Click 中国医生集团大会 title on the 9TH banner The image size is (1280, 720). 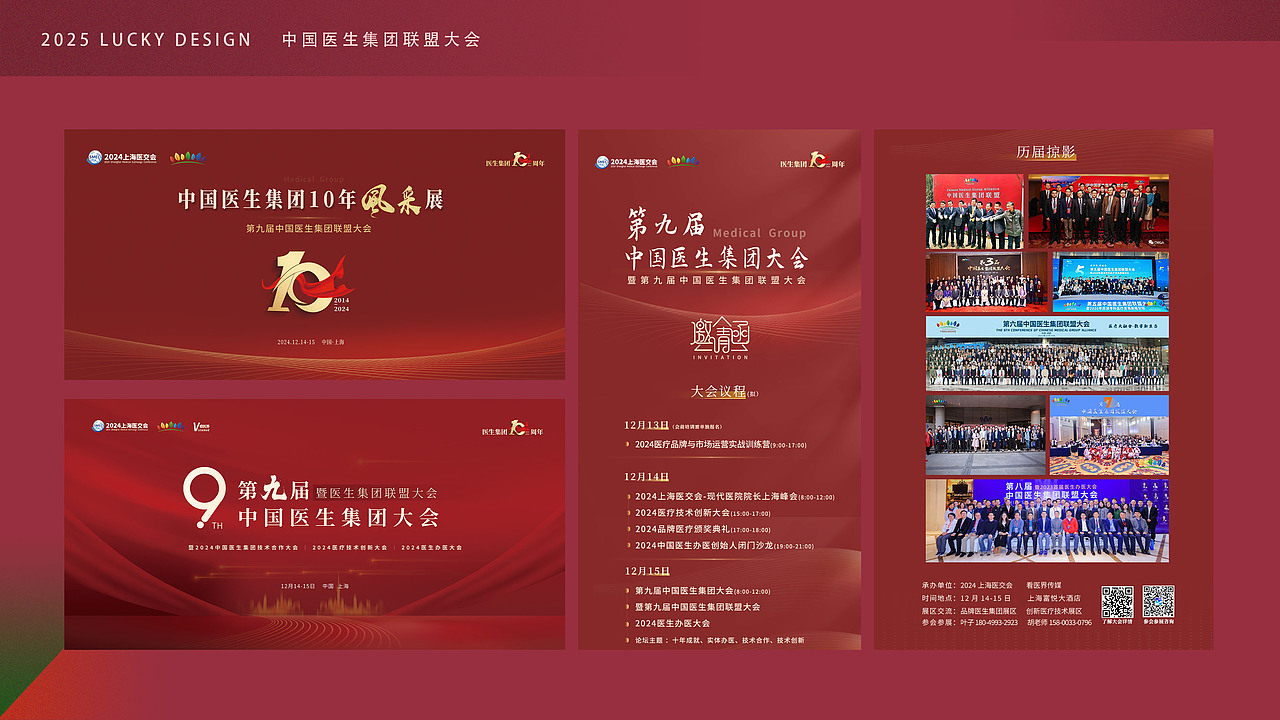tap(339, 517)
